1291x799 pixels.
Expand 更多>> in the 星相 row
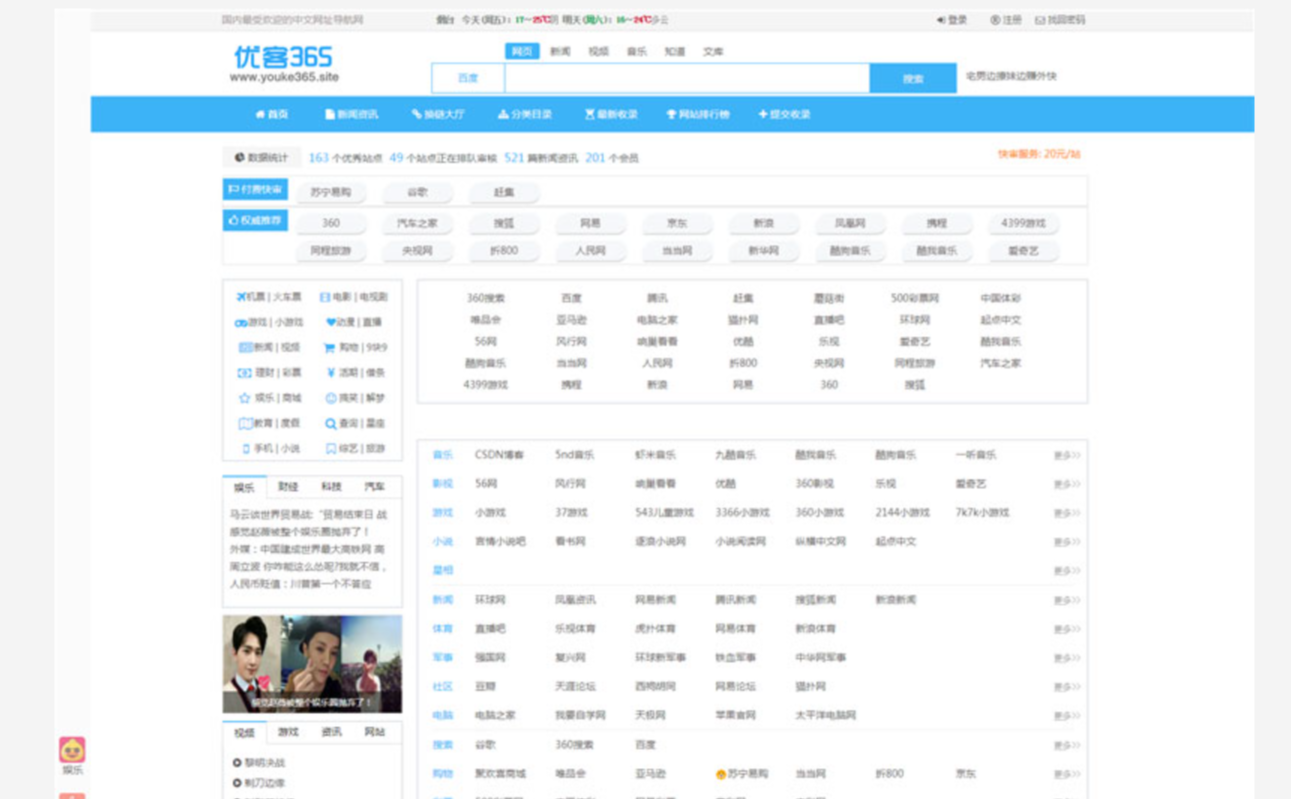1066,571
